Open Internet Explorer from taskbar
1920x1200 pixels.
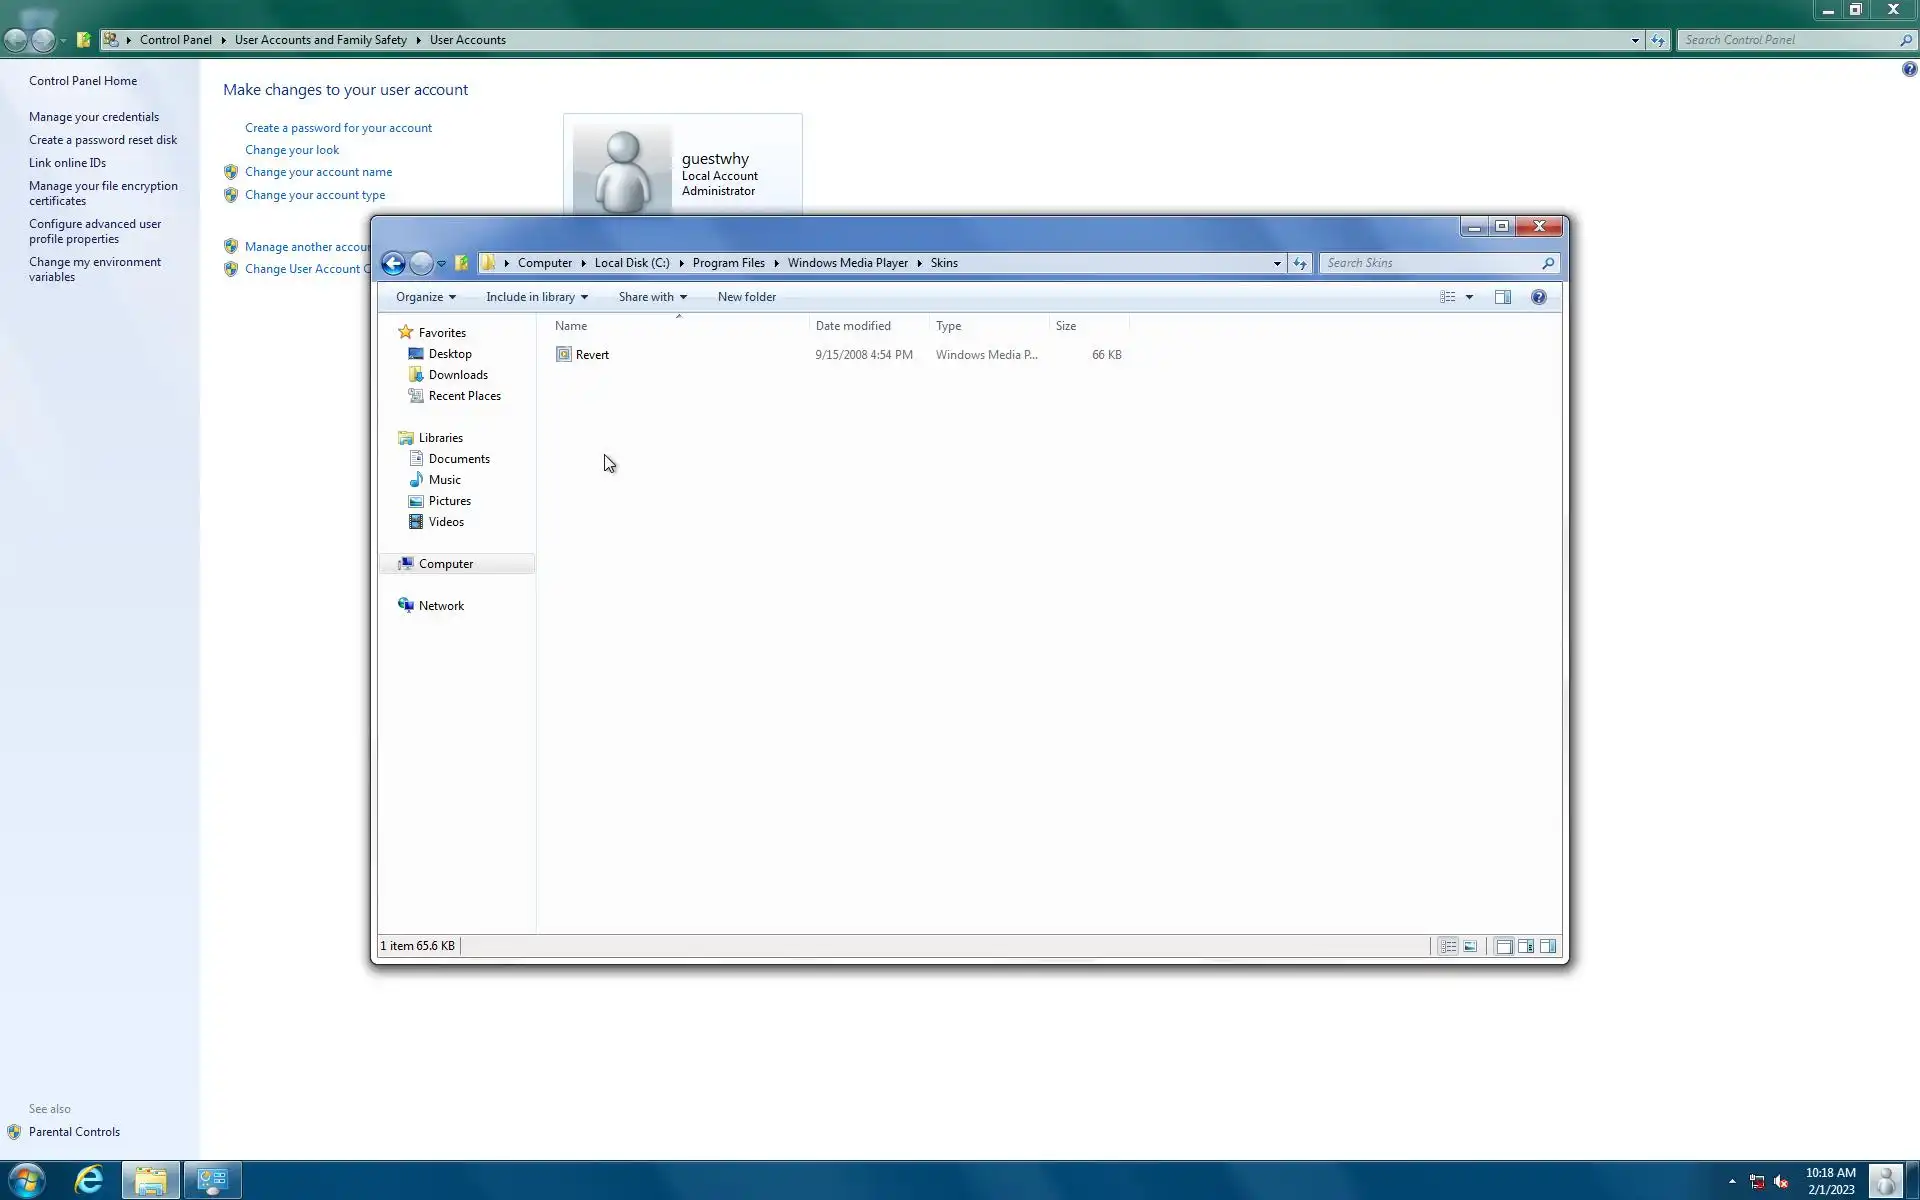click(x=88, y=1180)
